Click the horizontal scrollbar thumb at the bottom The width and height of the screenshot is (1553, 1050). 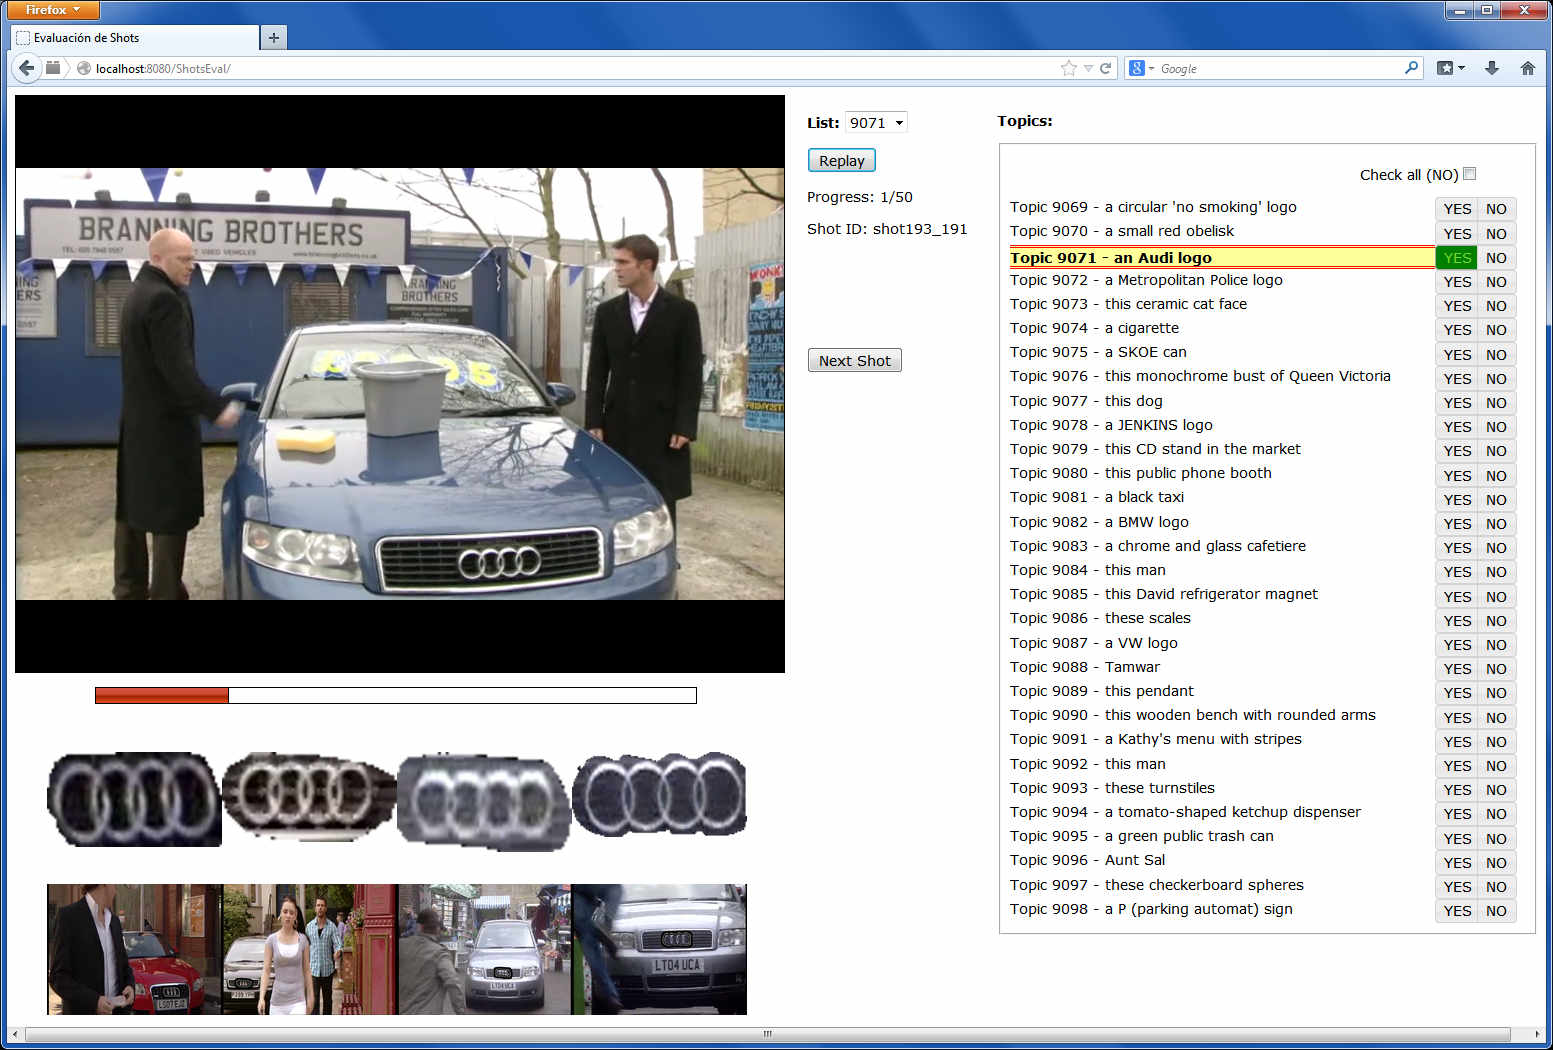click(768, 1034)
